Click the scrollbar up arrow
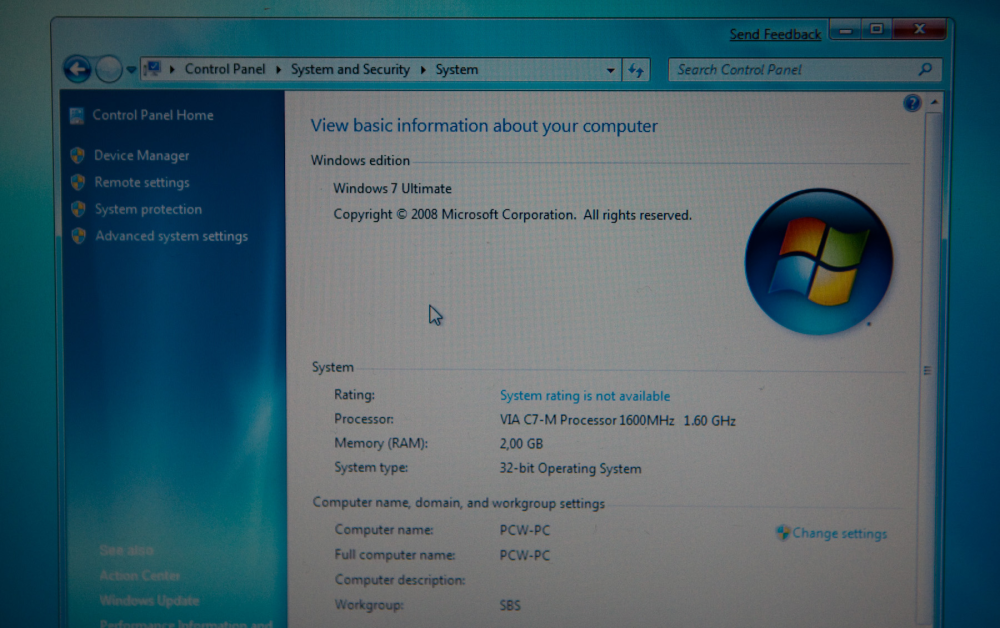The height and width of the screenshot is (628, 1000). 934,102
